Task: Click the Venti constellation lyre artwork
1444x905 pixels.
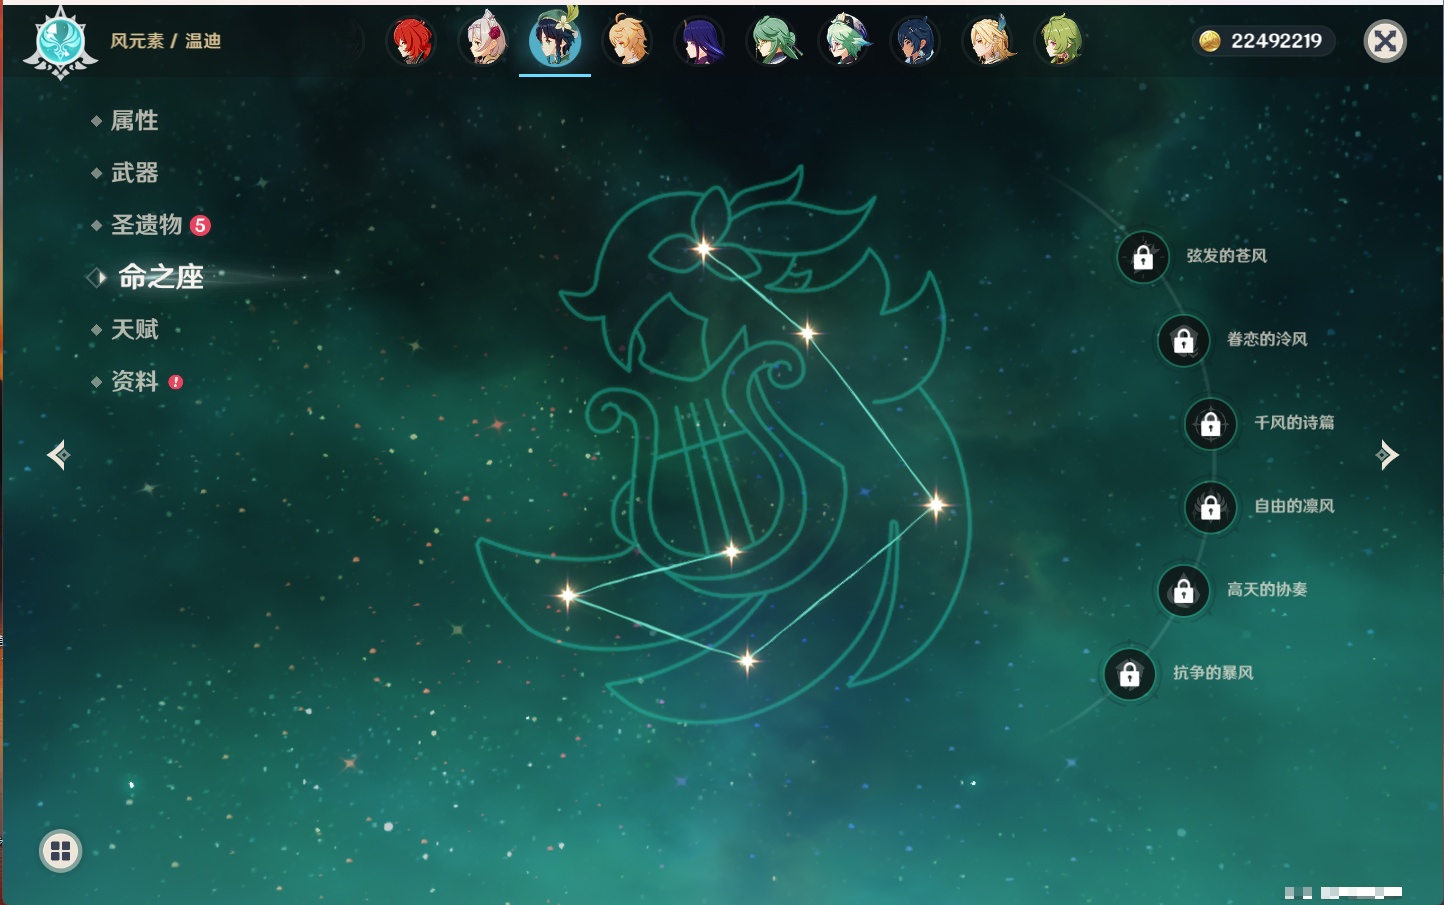Action: coord(725,445)
